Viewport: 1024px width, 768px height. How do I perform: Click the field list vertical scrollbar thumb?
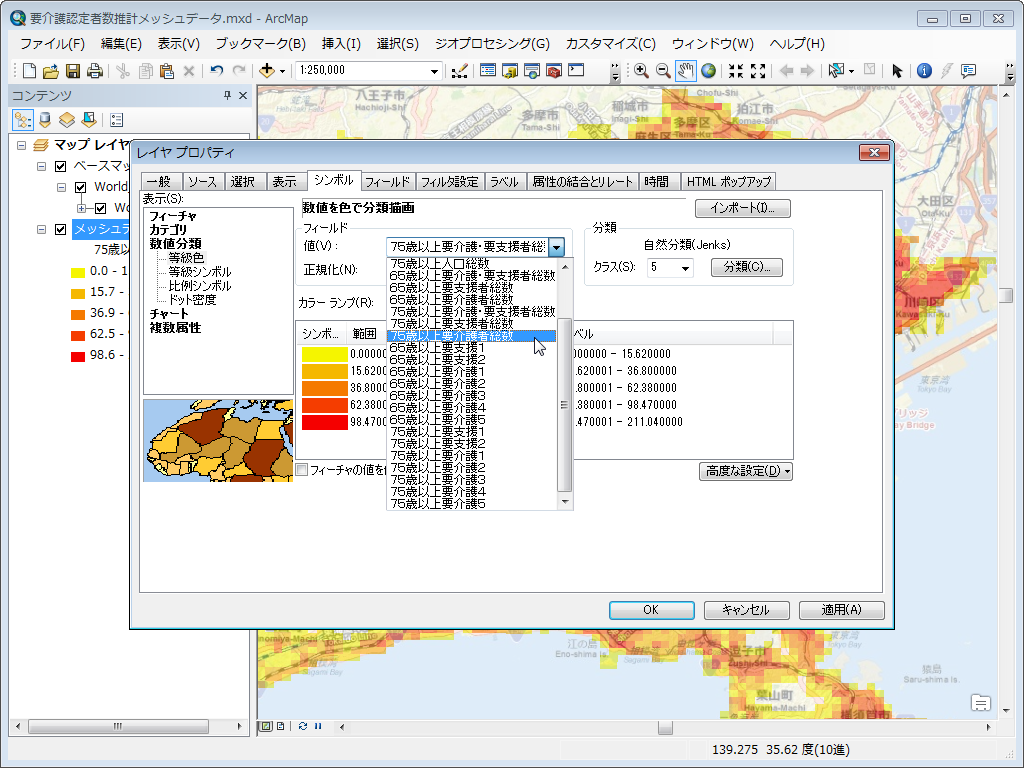click(564, 405)
